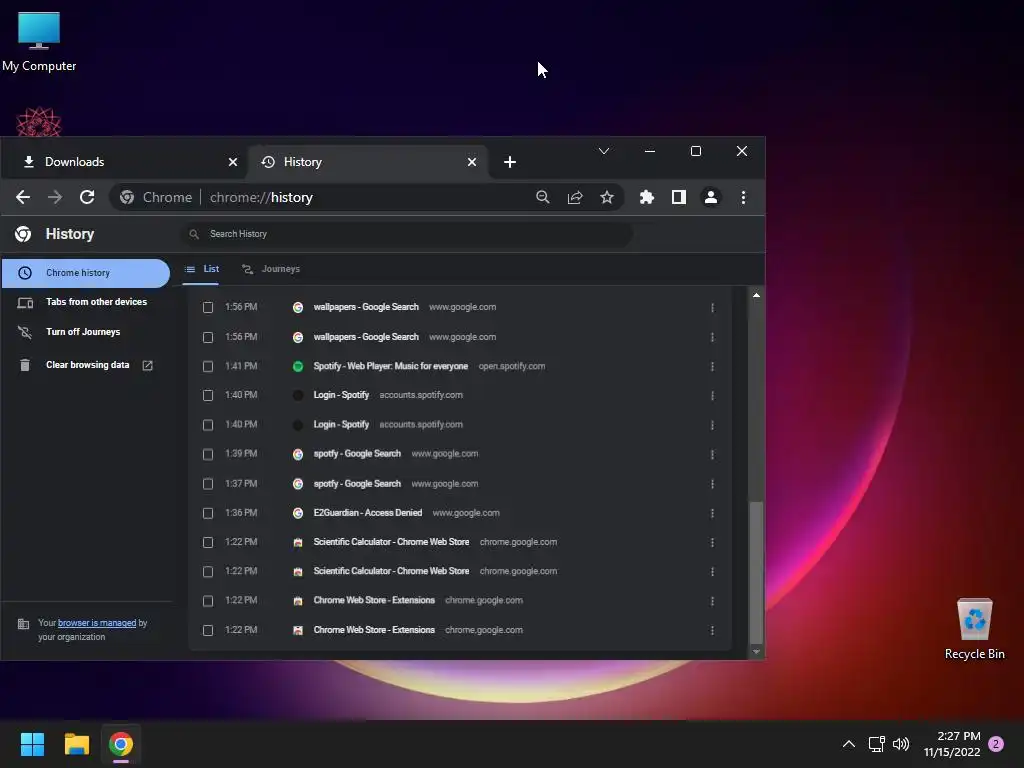Viewport: 1024px width, 768px height.
Task: Select the History tab
Action: pos(368,162)
